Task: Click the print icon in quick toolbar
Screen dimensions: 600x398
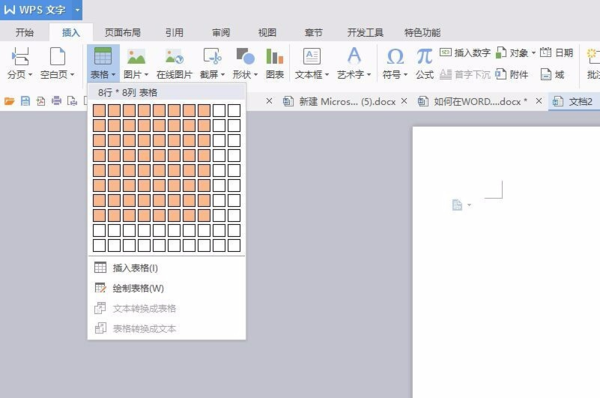Action: (56, 101)
